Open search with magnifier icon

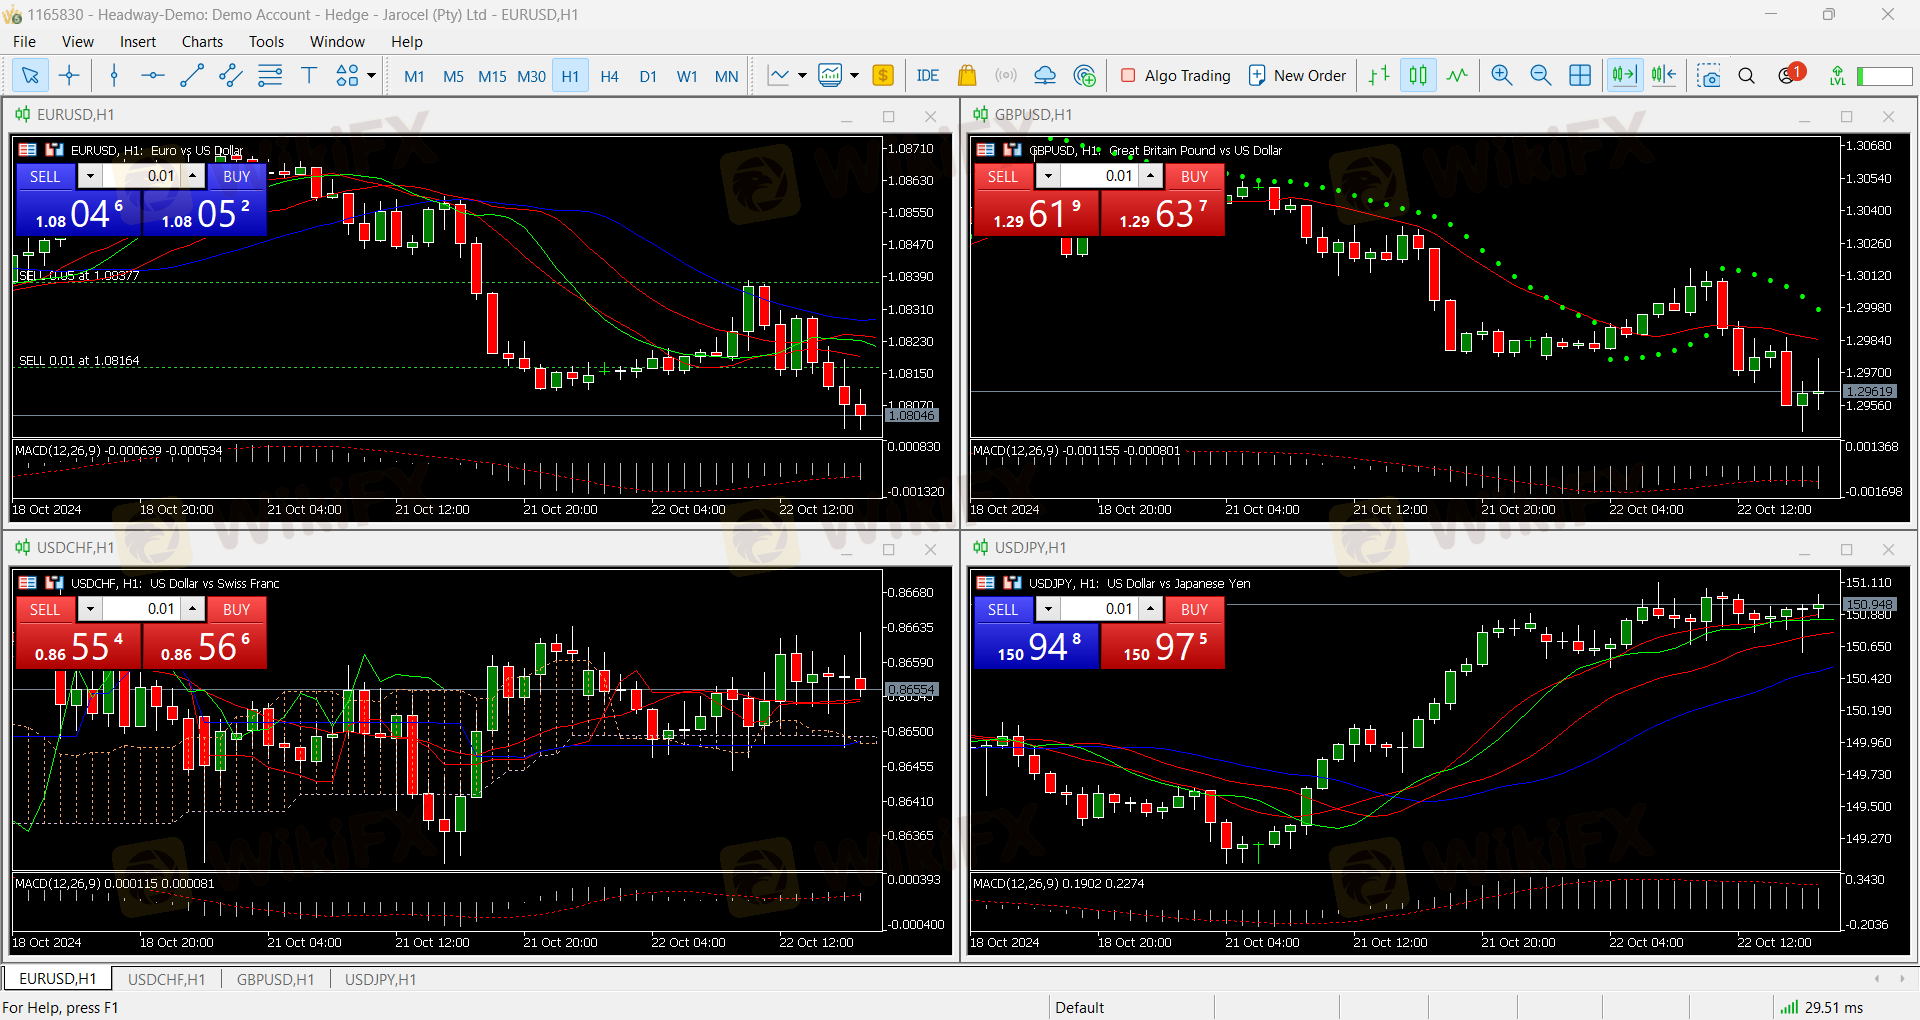pyautogui.click(x=1747, y=75)
